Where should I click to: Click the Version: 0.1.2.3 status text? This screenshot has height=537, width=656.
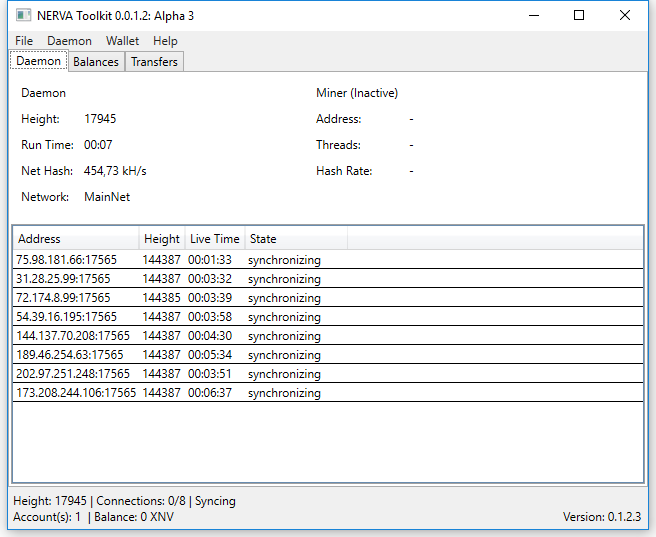[602, 517]
